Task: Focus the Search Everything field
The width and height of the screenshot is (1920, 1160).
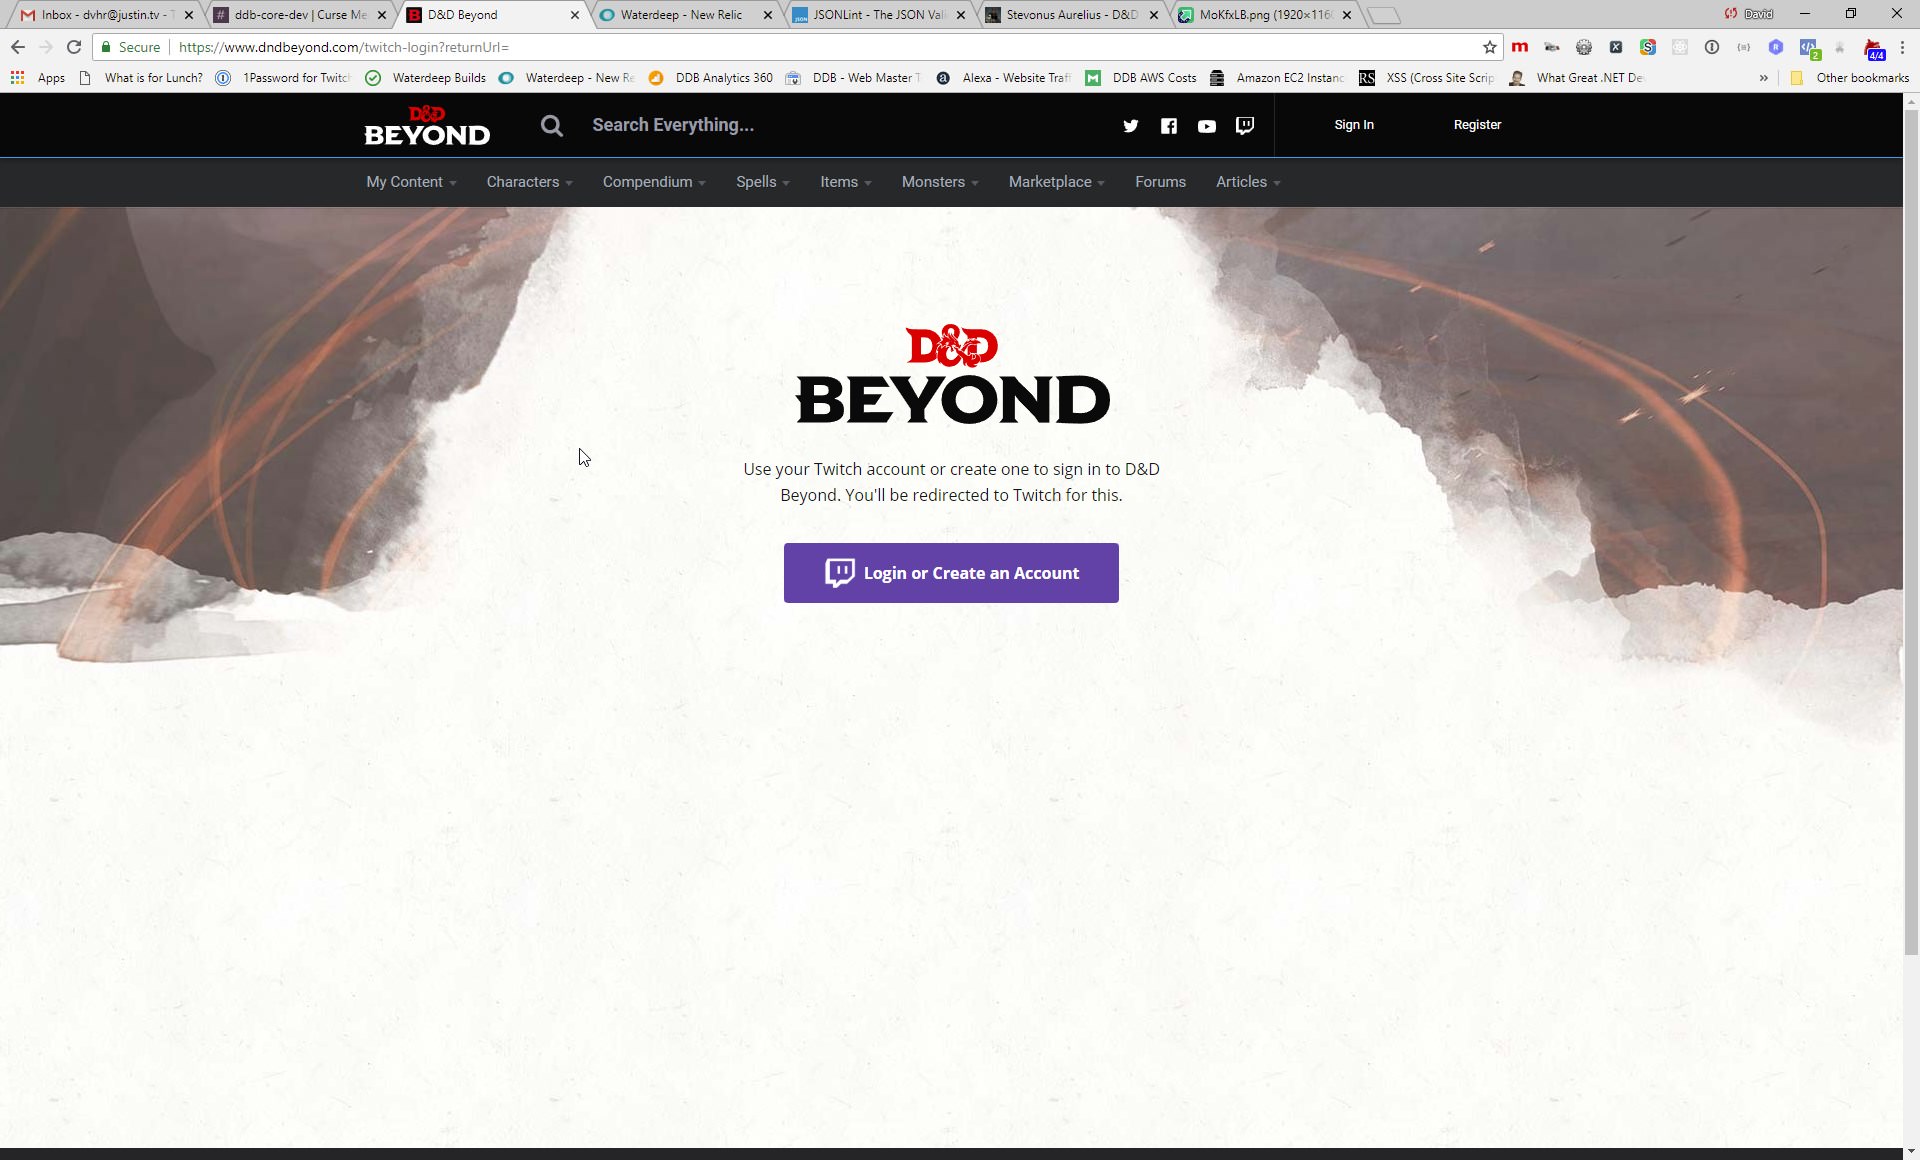Action: pos(672,125)
